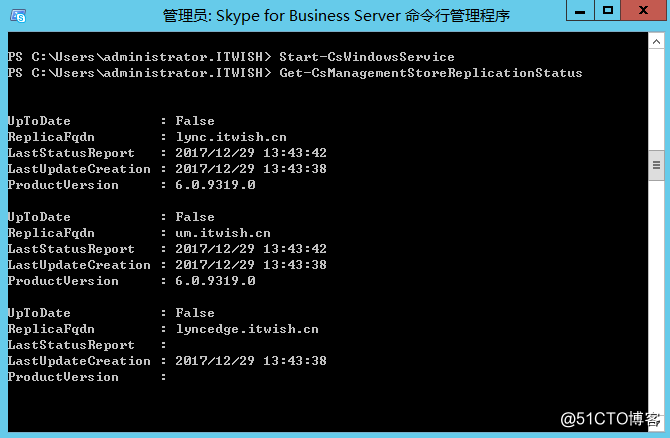Select the lync.itwish.cn replica value
The width and height of the screenshot is (670, 438).
pyautogui.click(x=231, y=137)
